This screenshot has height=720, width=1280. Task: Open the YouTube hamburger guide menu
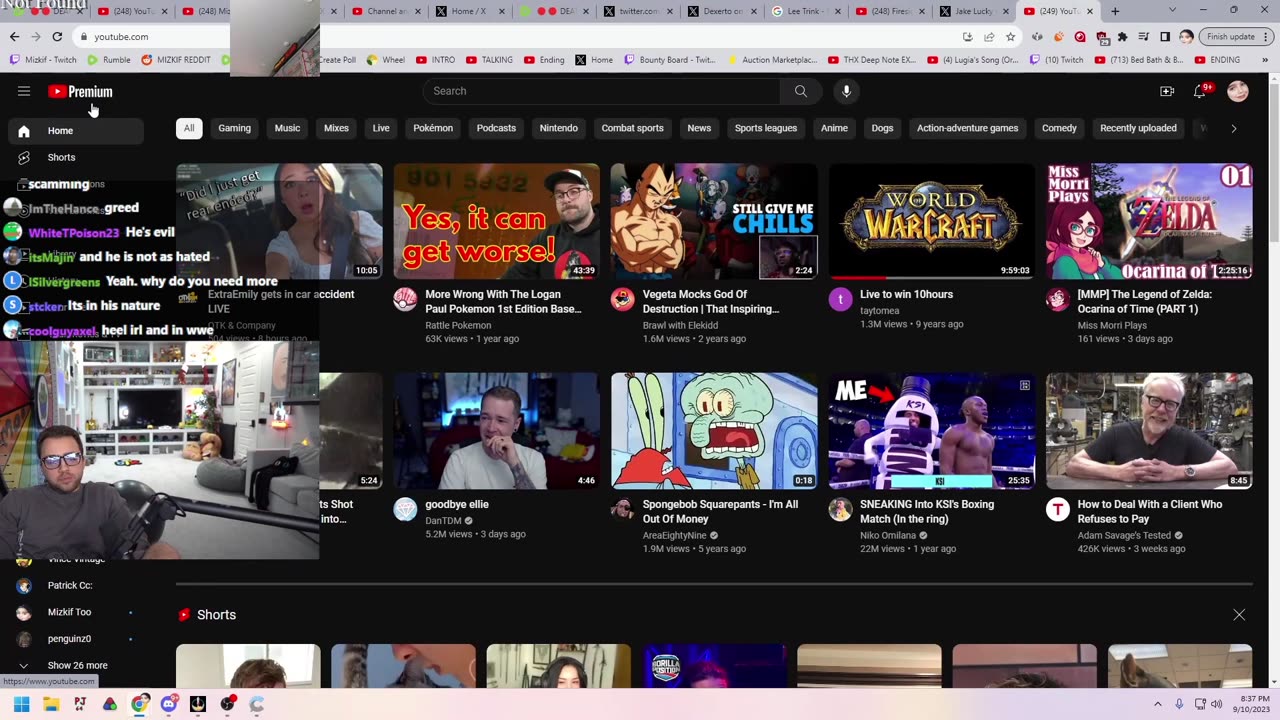tap(24, 91)
